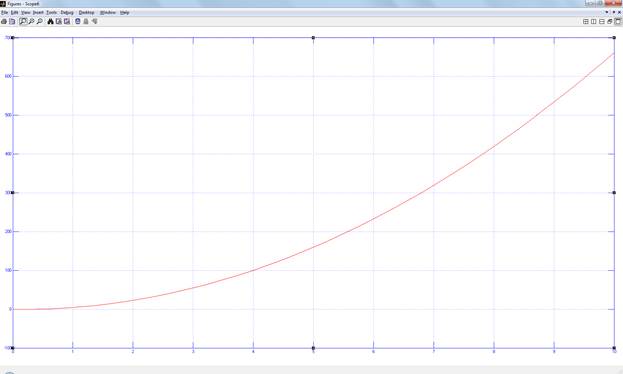Toggle the floating scope icon
The width and height of the screenshot is (623, 374).
[78, 21]
